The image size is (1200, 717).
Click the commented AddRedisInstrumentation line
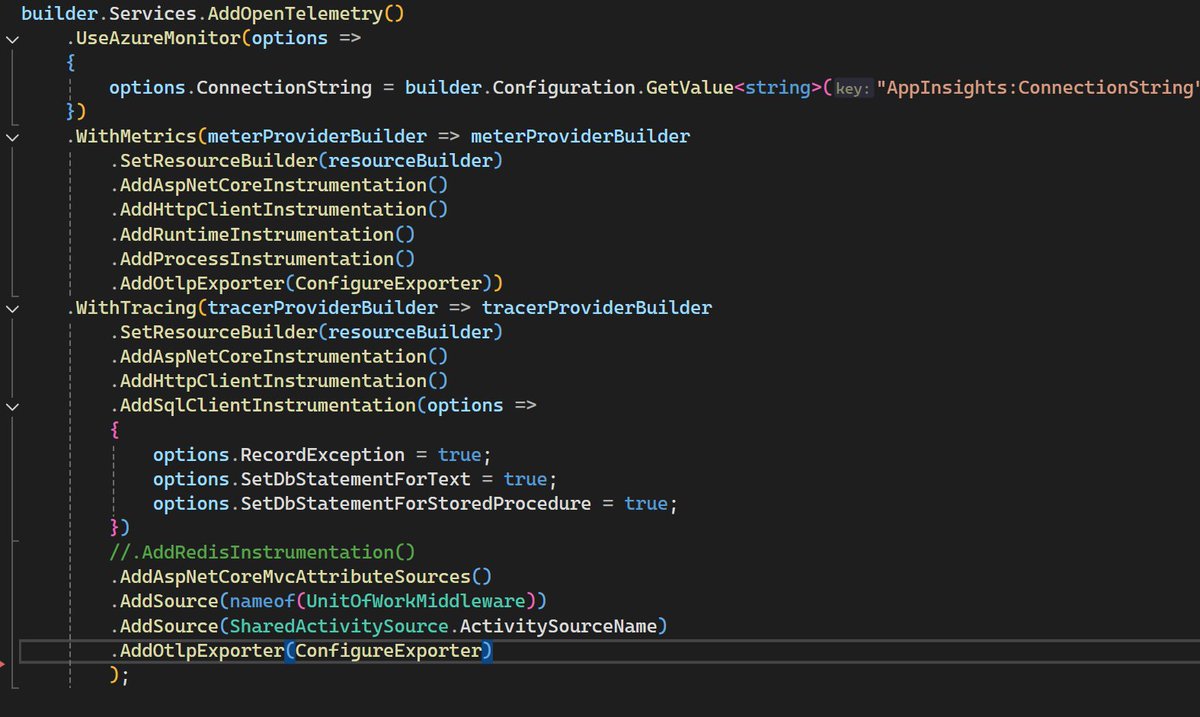point(262,552)
